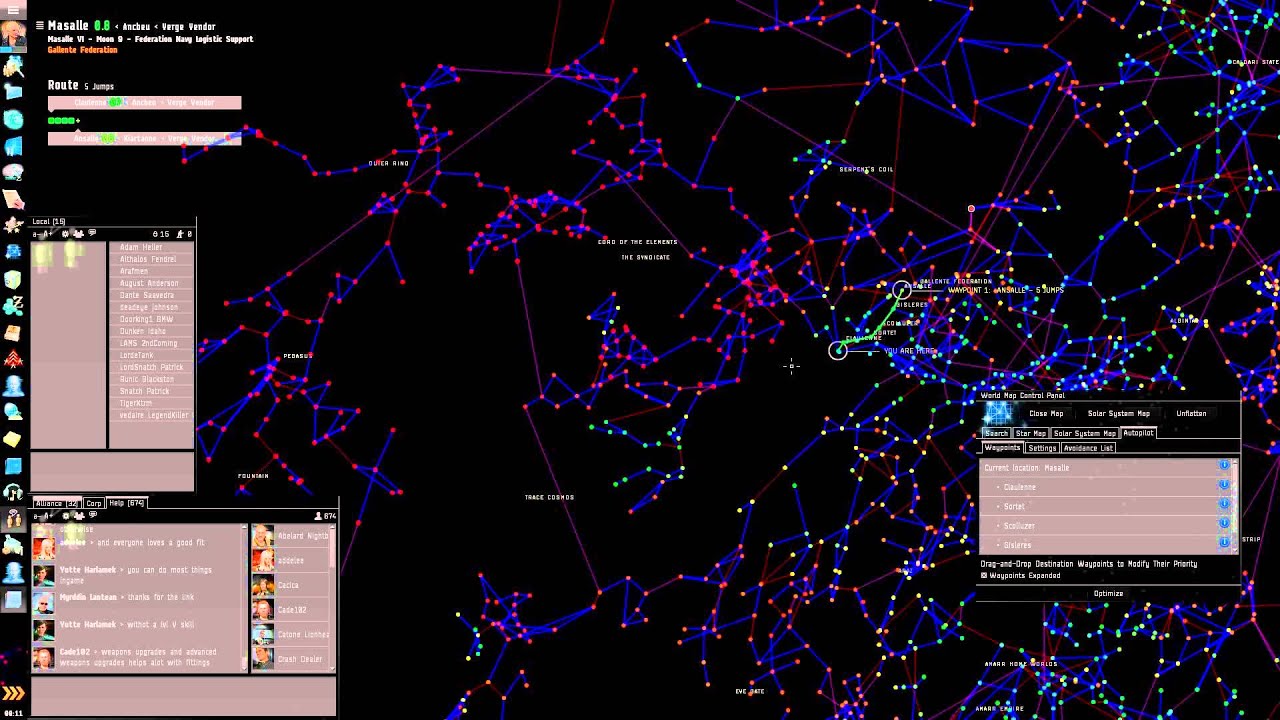Open the Neocom main menu icon
Screen dimensions: 1280x720
(x=13, y=9)
